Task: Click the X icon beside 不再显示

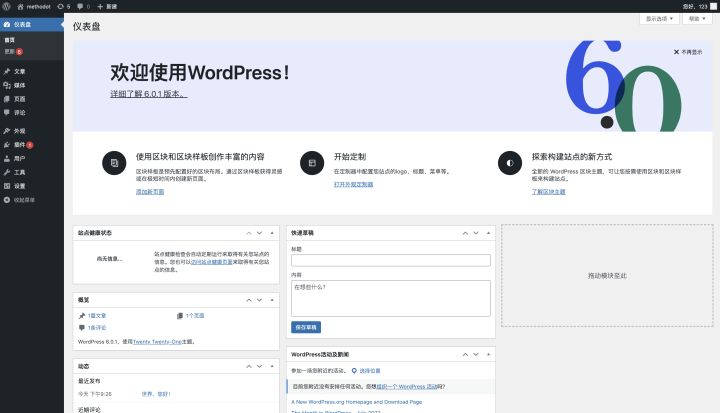Action: [676, 52]
